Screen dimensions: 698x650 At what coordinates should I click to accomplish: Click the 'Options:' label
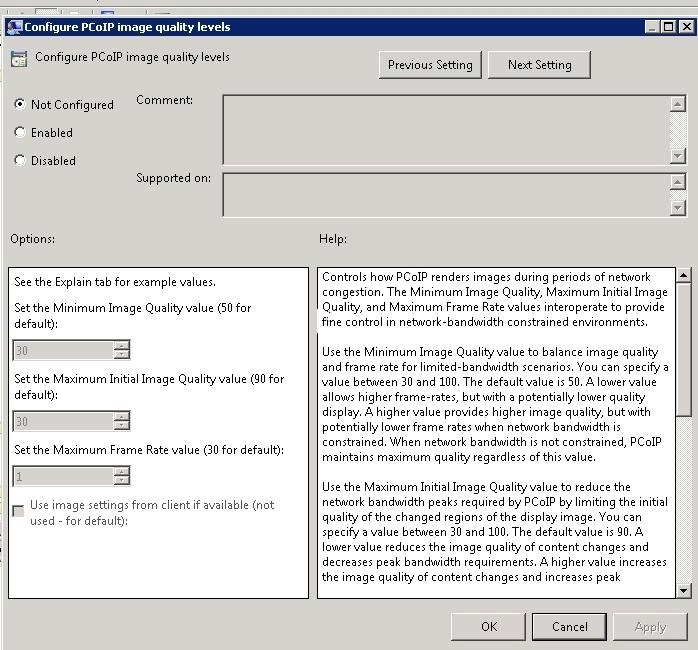pos(32,239)
